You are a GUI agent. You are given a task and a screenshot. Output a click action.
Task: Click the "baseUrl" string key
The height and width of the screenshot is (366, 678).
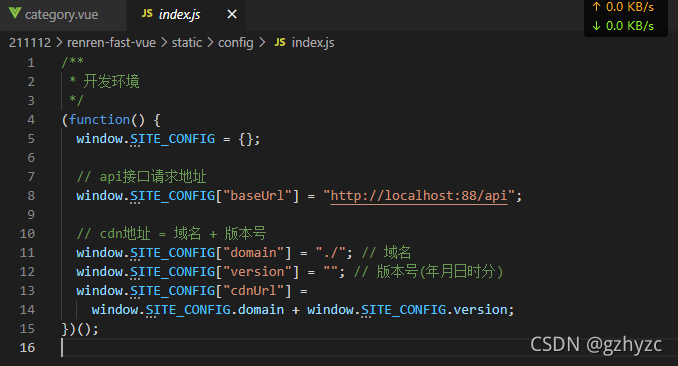258,196
